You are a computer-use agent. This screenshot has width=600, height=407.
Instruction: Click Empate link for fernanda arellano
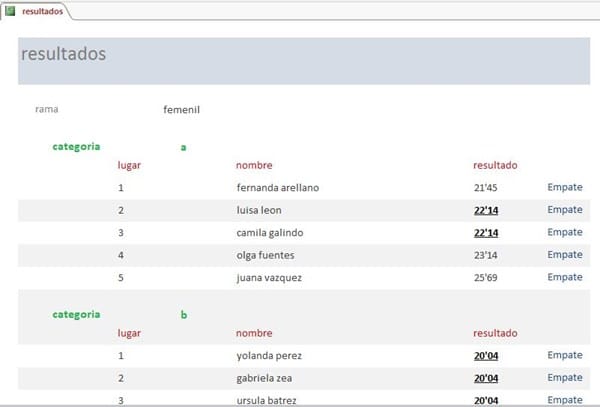click(565, 187)
